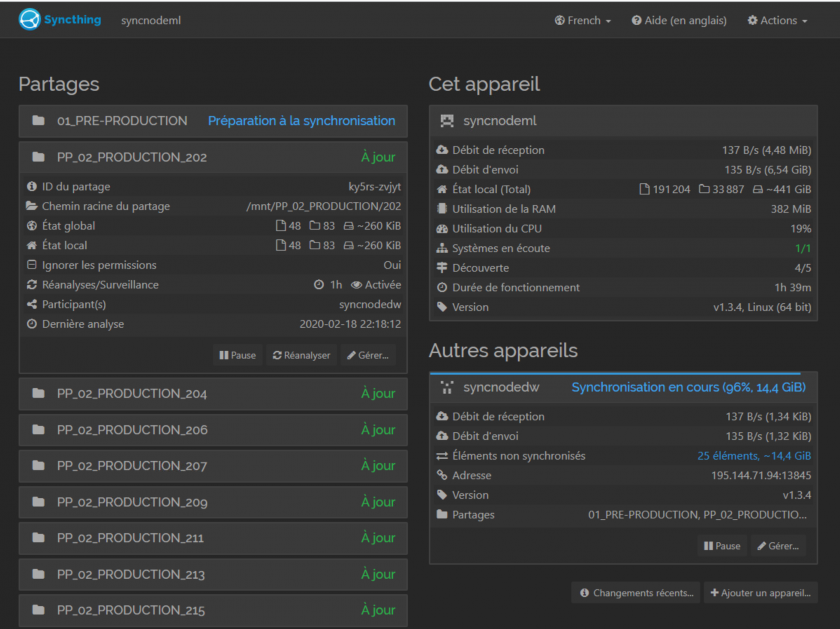Viewport: 840px width, 629px height.
Task: Click the Réanalyser button
Action: (302, 355)
